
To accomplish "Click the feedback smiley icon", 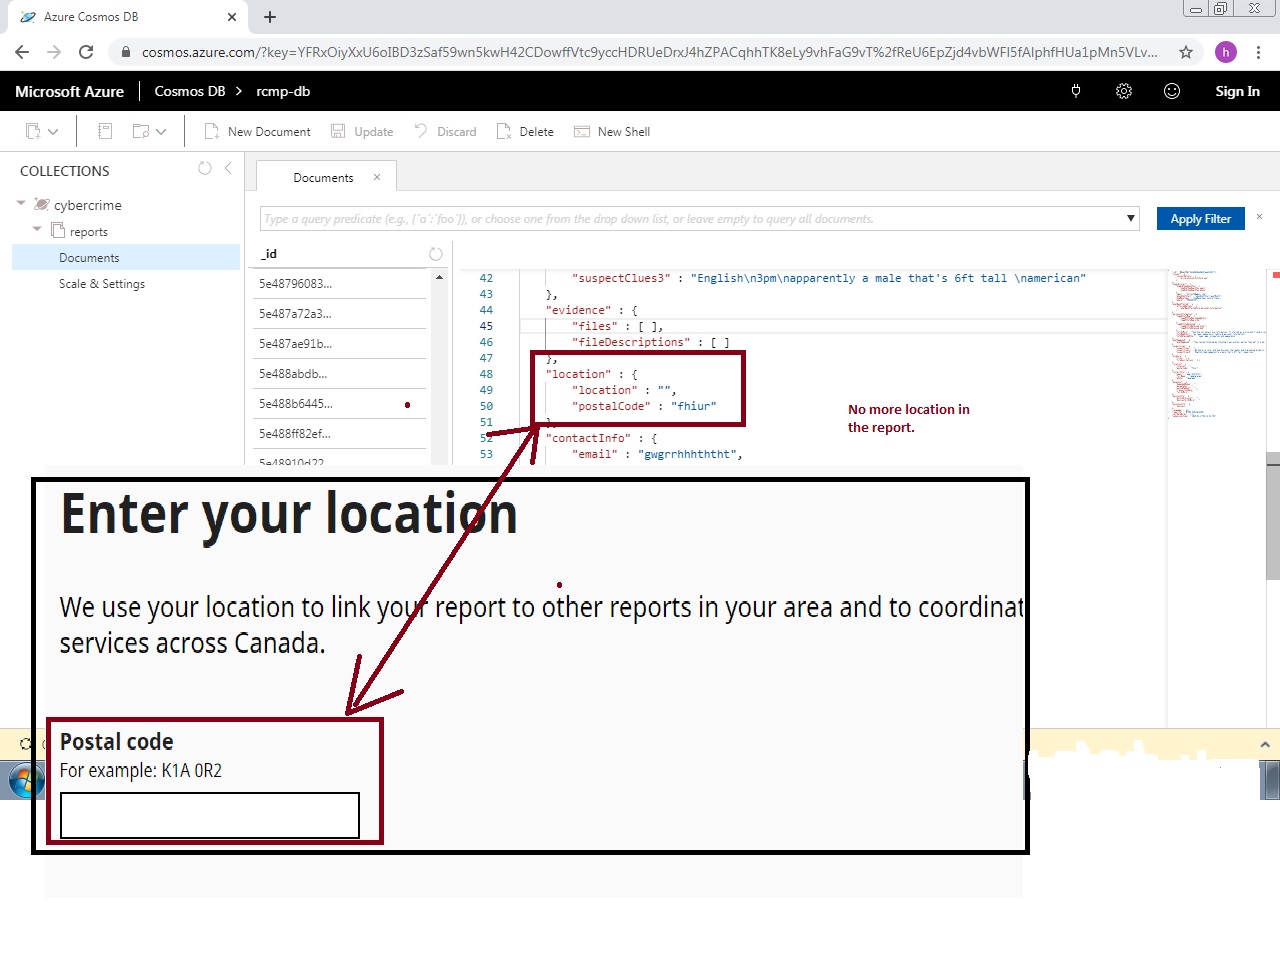I will [x=1172, y=91].
